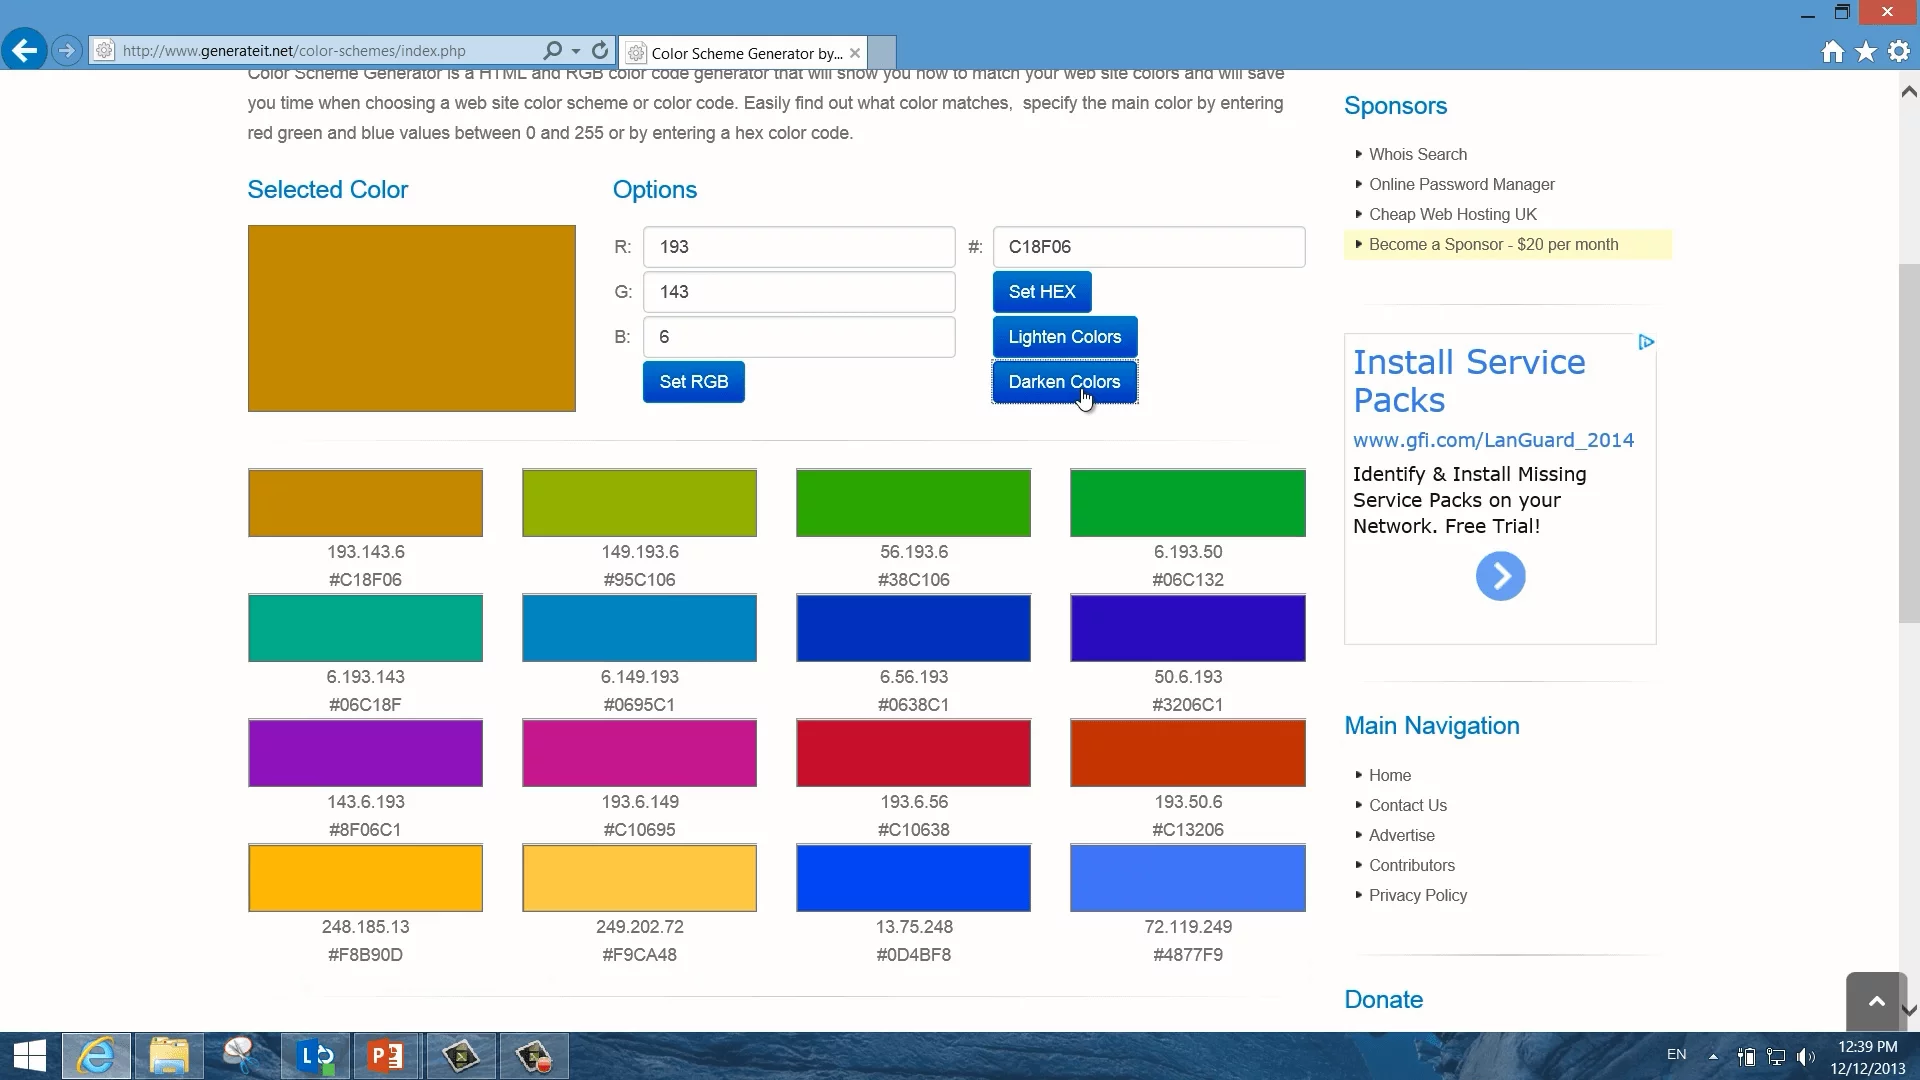This screenshot has height=1080, width=1920.
Task: Open the favorites star icon
Action: [x=1866, y=52]
